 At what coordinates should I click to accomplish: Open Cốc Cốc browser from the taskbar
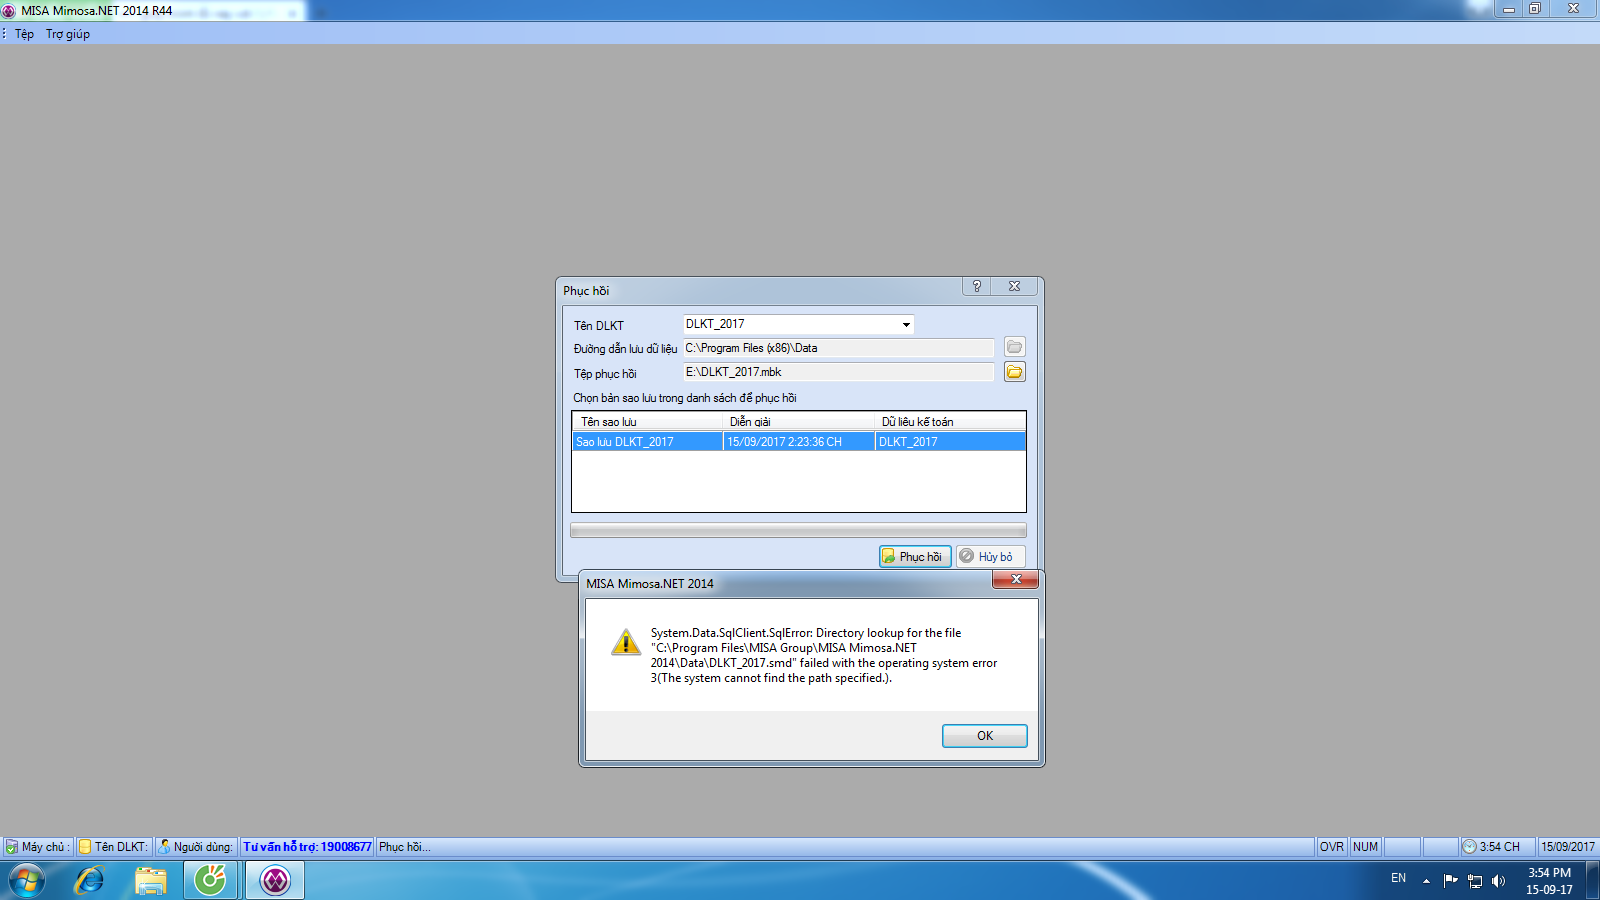coord(210,881)
